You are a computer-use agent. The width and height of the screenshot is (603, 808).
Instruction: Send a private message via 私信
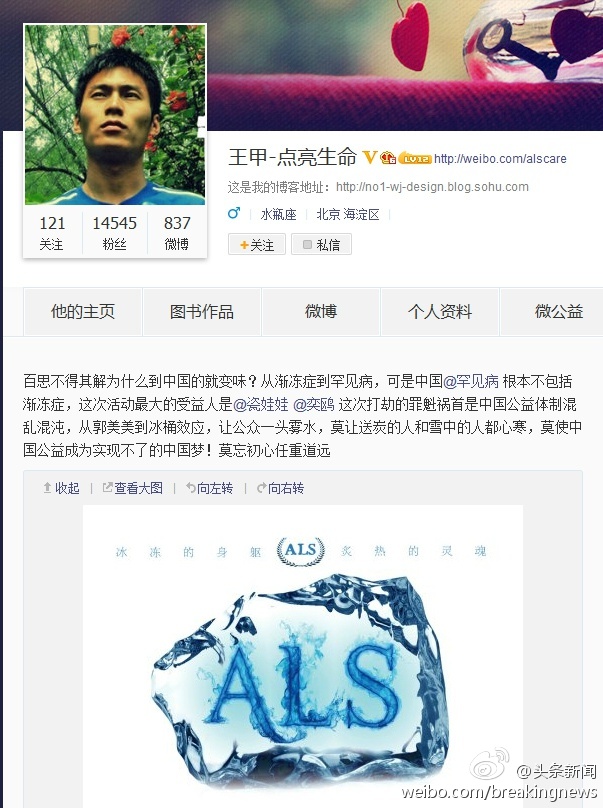322,244
